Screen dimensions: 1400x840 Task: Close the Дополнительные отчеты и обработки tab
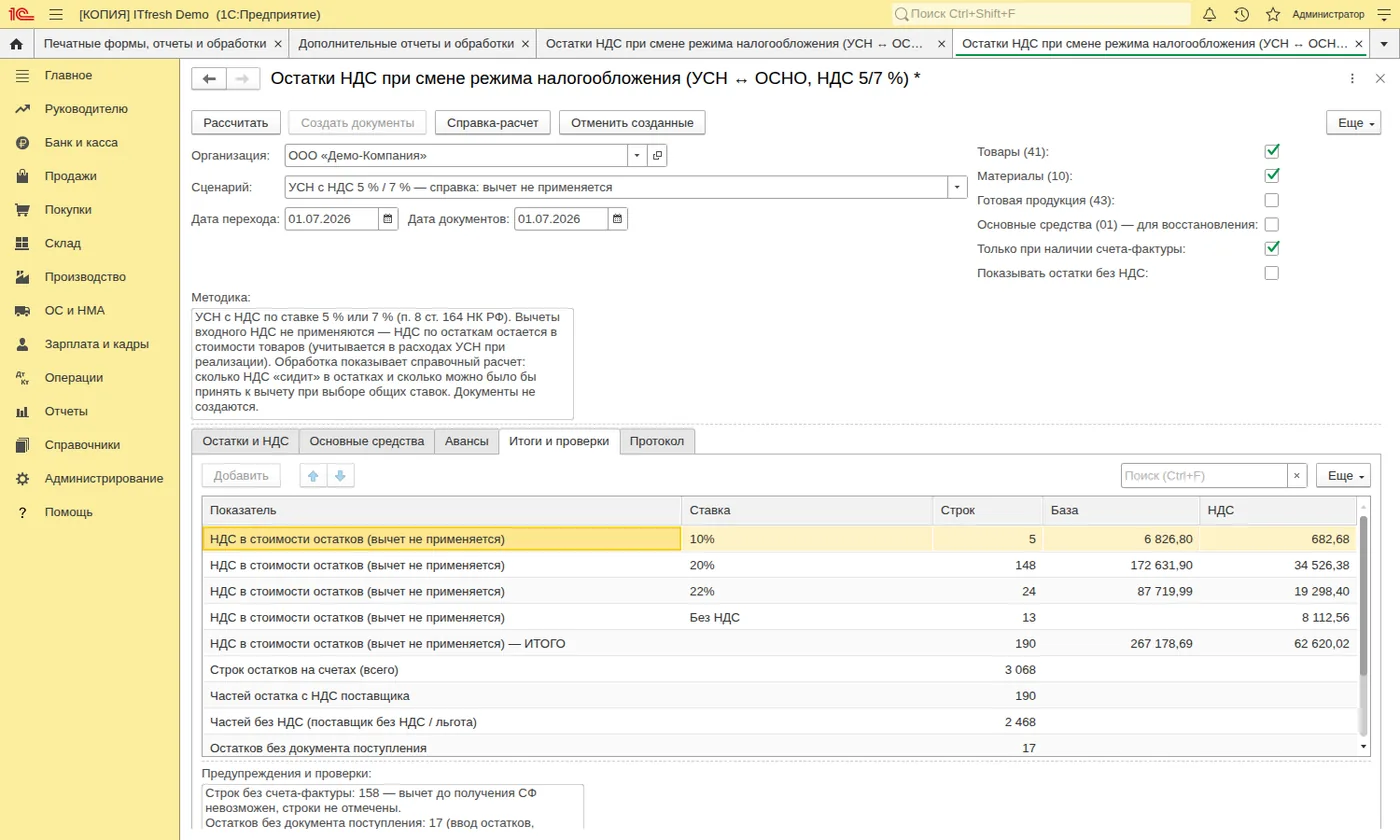523,44
